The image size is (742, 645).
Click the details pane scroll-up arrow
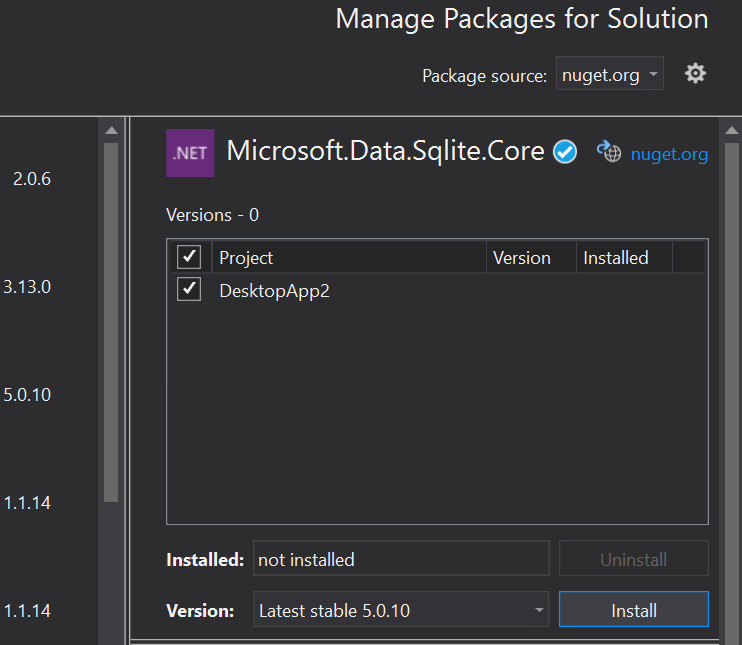[x=732, y=131]
